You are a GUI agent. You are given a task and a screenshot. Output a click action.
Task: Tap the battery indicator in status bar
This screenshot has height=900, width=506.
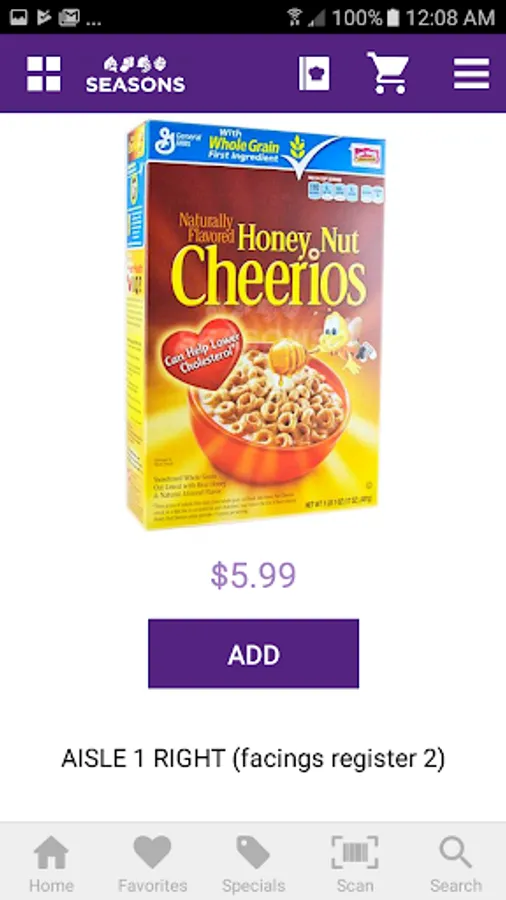393,17
